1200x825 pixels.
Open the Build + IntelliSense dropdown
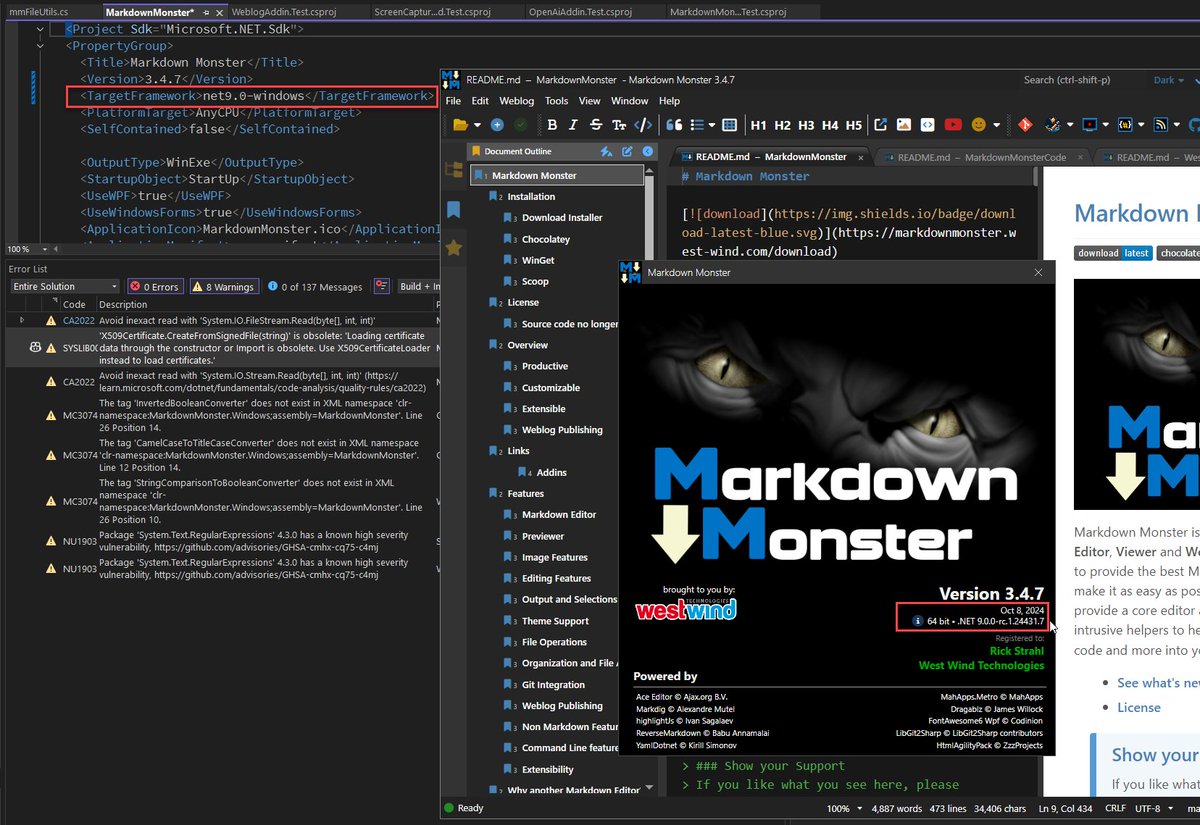tap(419, 286)
